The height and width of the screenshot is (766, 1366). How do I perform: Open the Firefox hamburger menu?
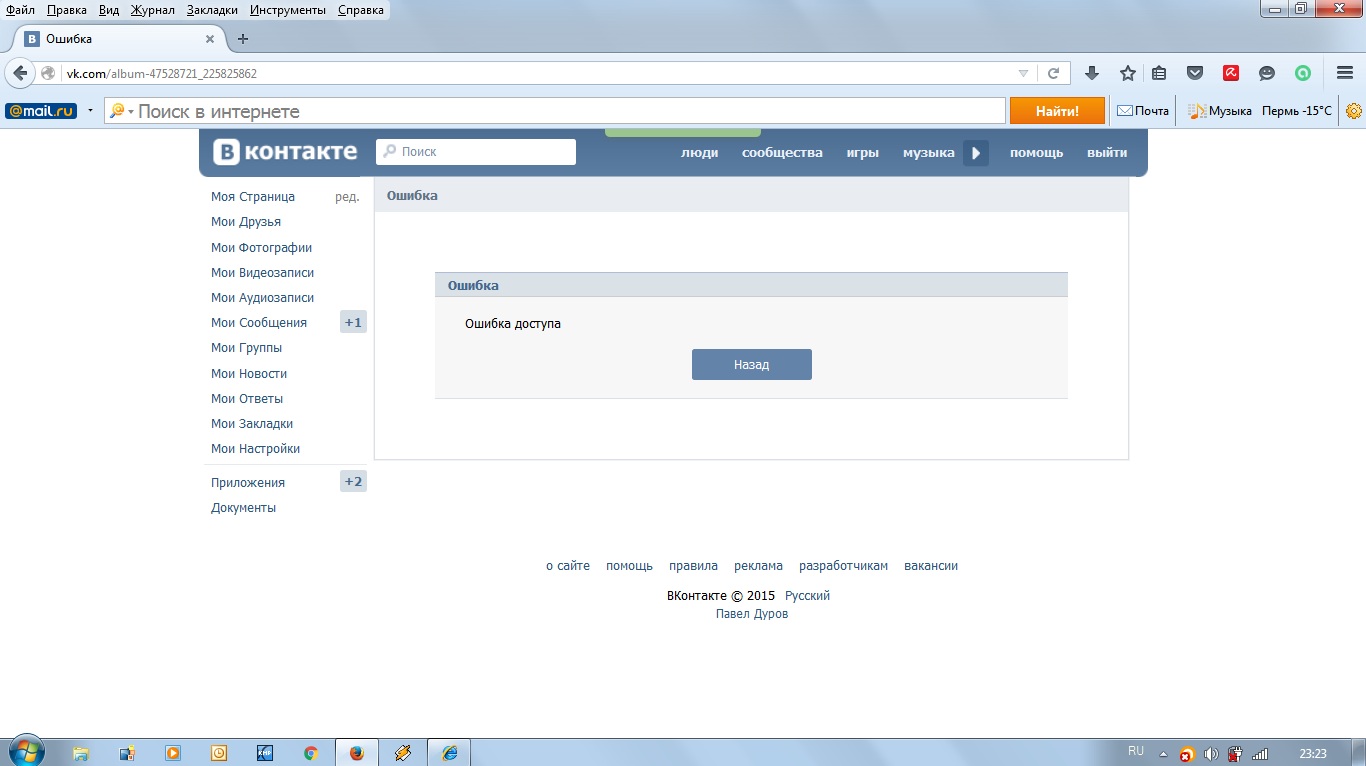click(x=1345, y=73)
